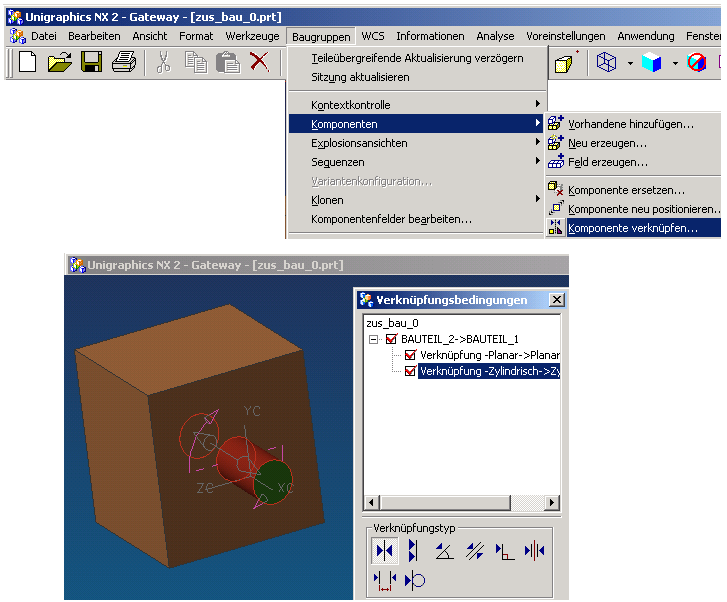Cut selection with the scissors icon

point(163,62)
